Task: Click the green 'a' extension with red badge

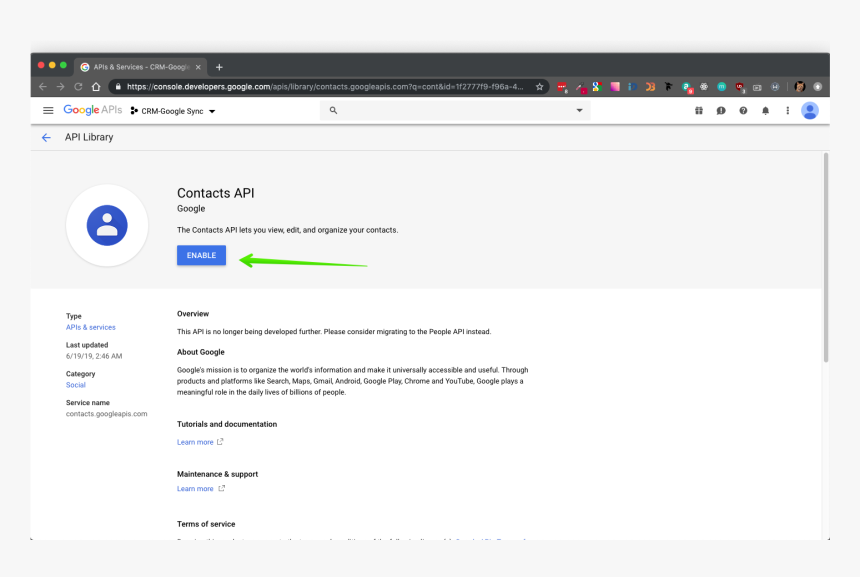Action: 687,87
